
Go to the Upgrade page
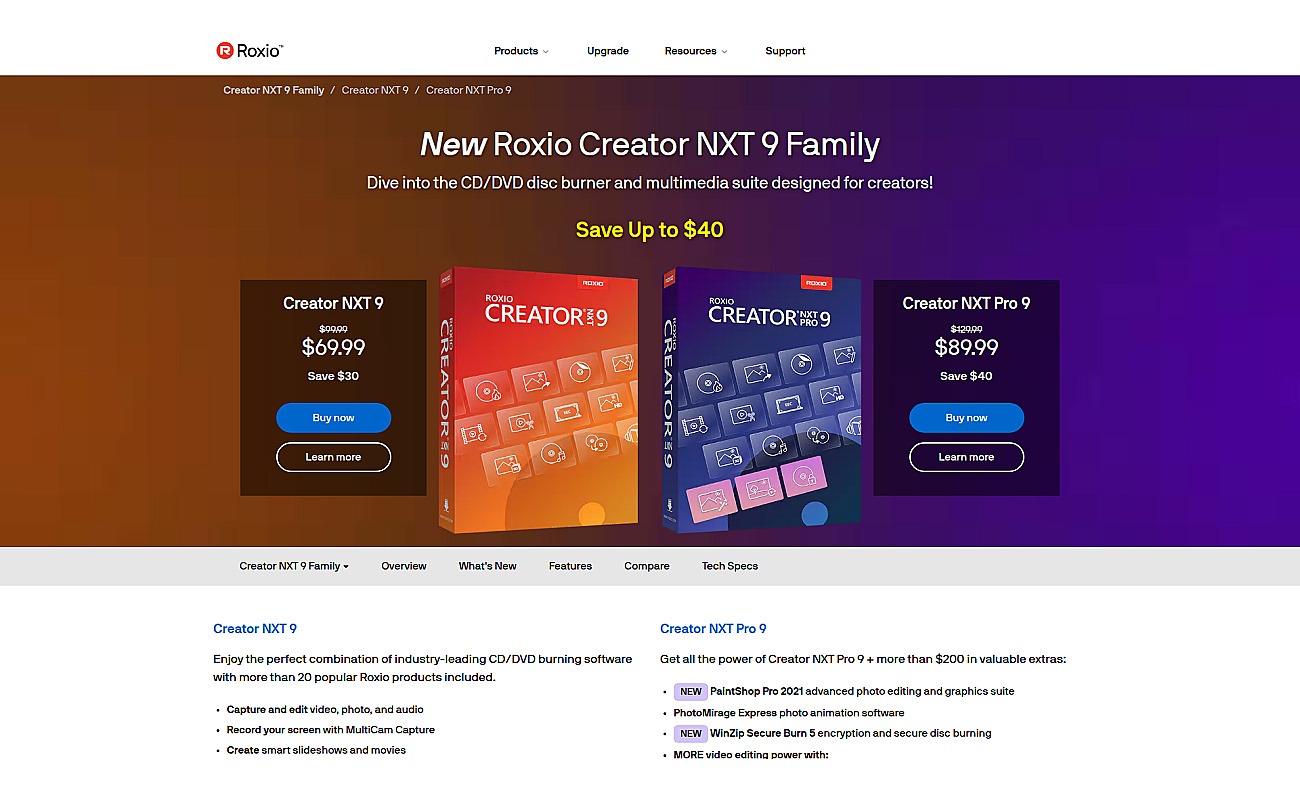point(608,51)
